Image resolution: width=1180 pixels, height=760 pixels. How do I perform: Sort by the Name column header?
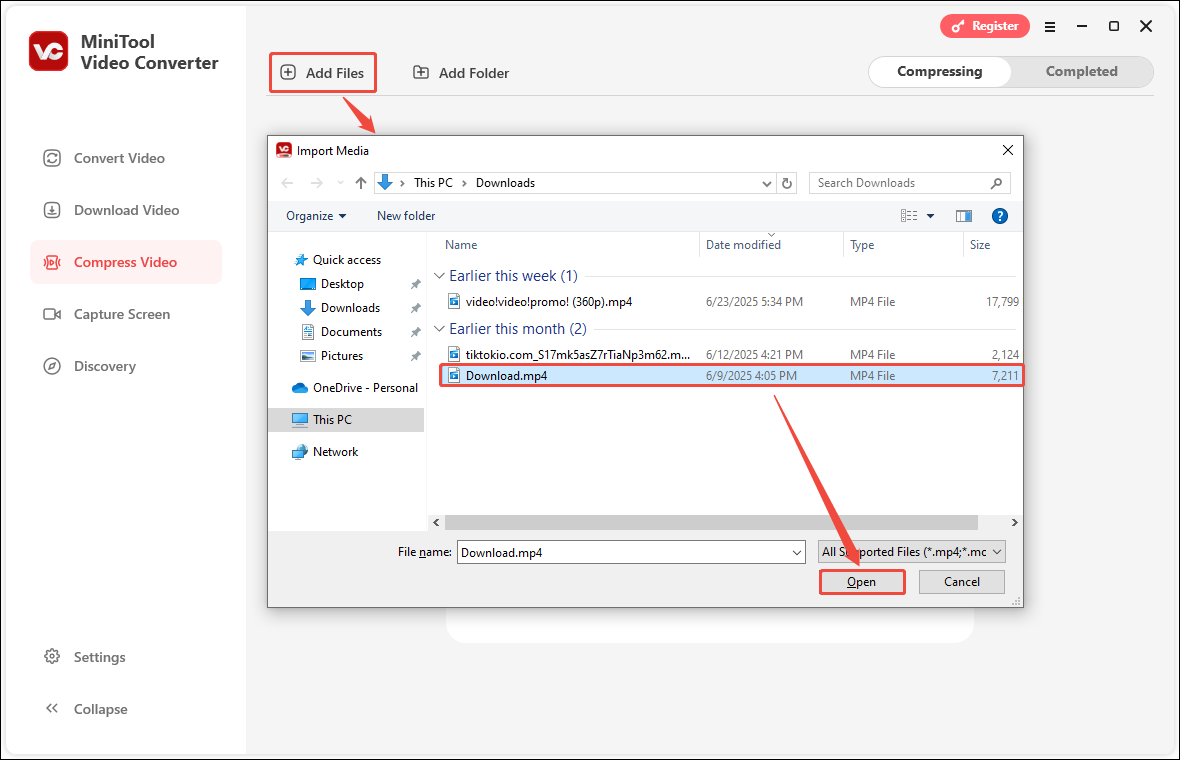click(461, 245)
